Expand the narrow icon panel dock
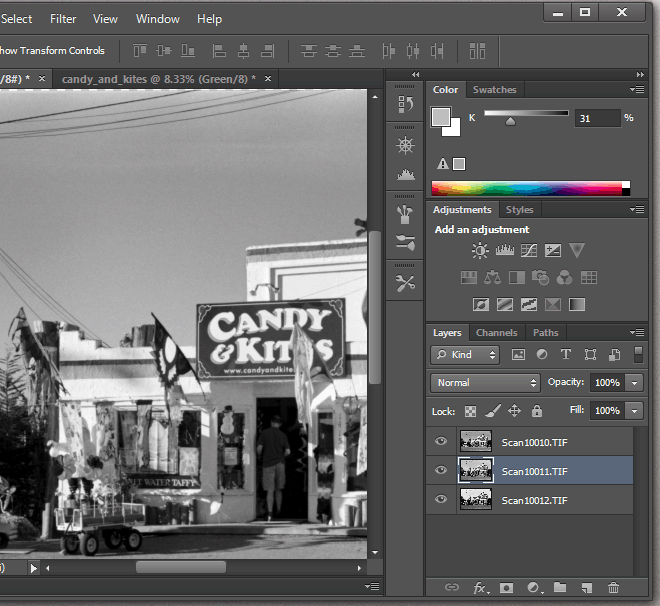 [x=416, y=74]
